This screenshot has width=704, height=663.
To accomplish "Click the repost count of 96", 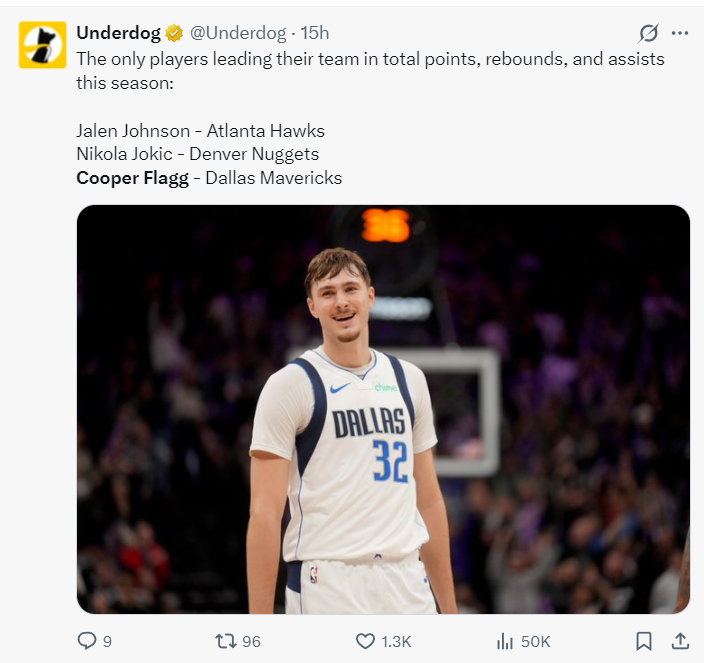I will pyautogui.click(x=251, y=641).
